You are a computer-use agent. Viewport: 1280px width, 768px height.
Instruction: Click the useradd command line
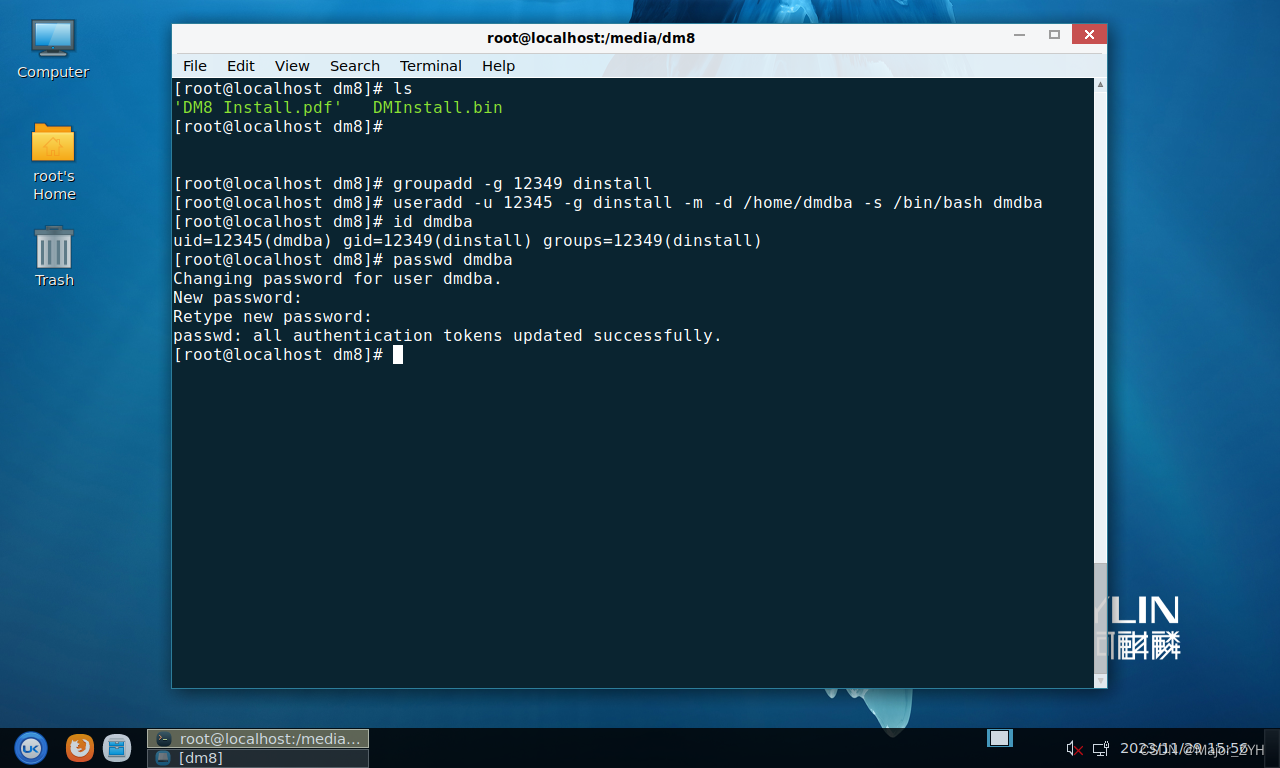(608, 203)
